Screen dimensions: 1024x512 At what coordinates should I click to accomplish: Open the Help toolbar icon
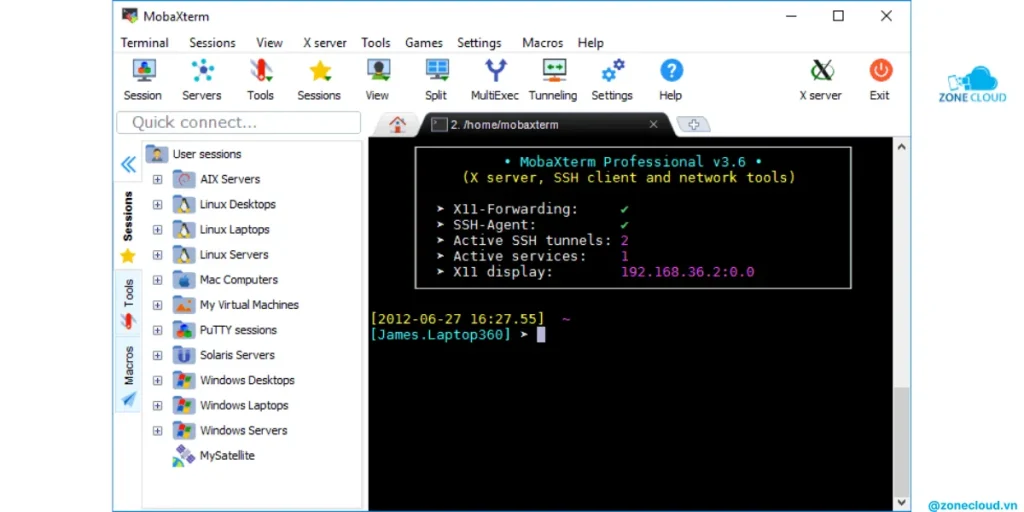tap(671, 71)
